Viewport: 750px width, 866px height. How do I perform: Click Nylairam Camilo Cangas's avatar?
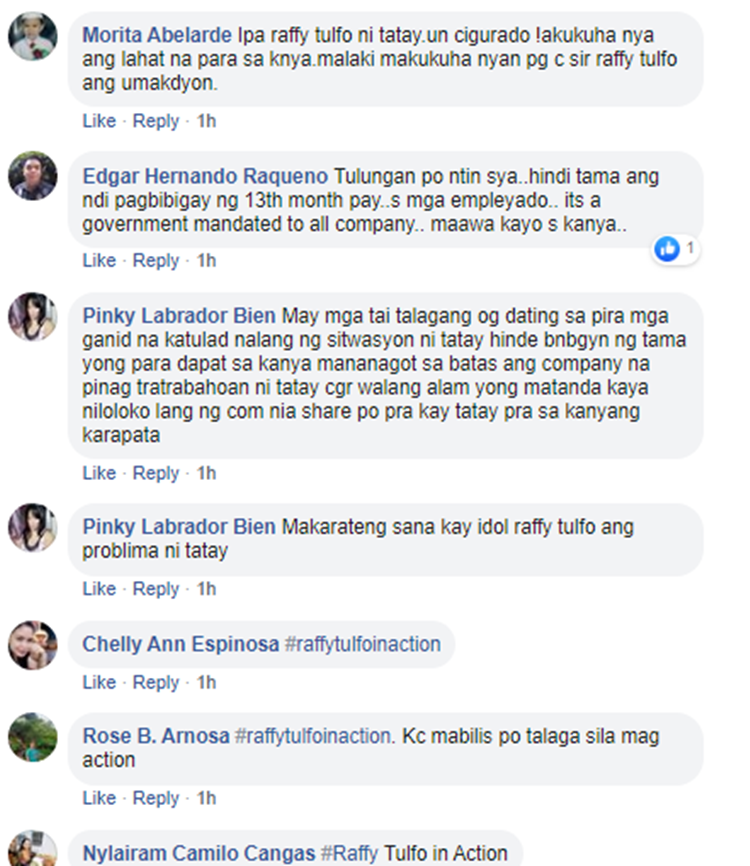click(x=33, y=849)
